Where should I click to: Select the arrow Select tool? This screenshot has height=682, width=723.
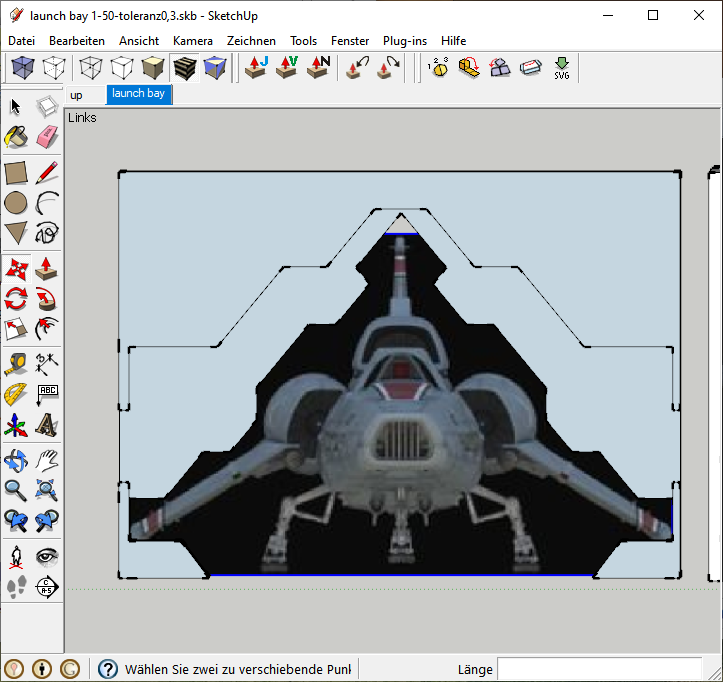(16, 107)
